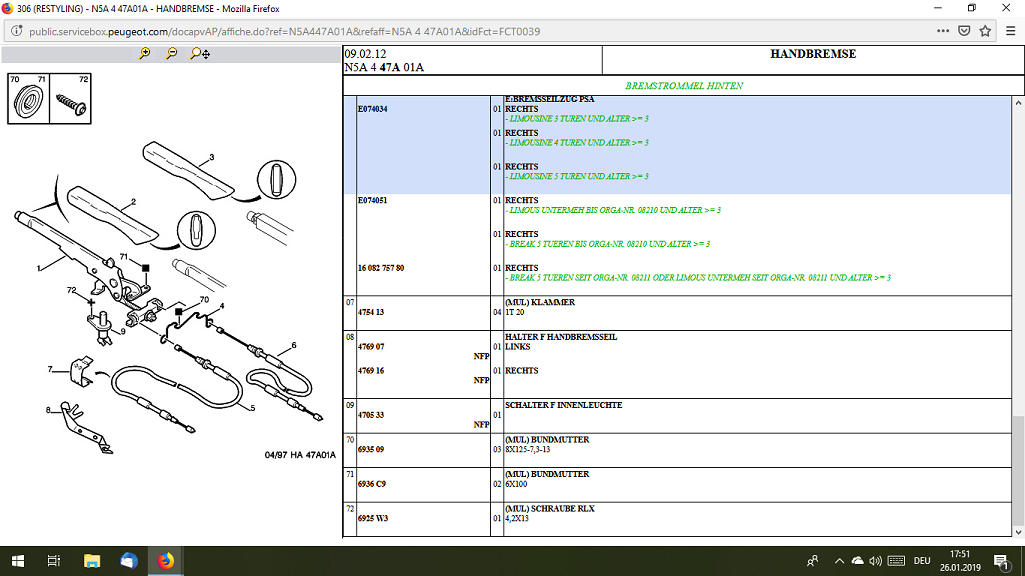Open the Windows Start menu
Screen dimensions: 1025x576
tap(17, 561)
